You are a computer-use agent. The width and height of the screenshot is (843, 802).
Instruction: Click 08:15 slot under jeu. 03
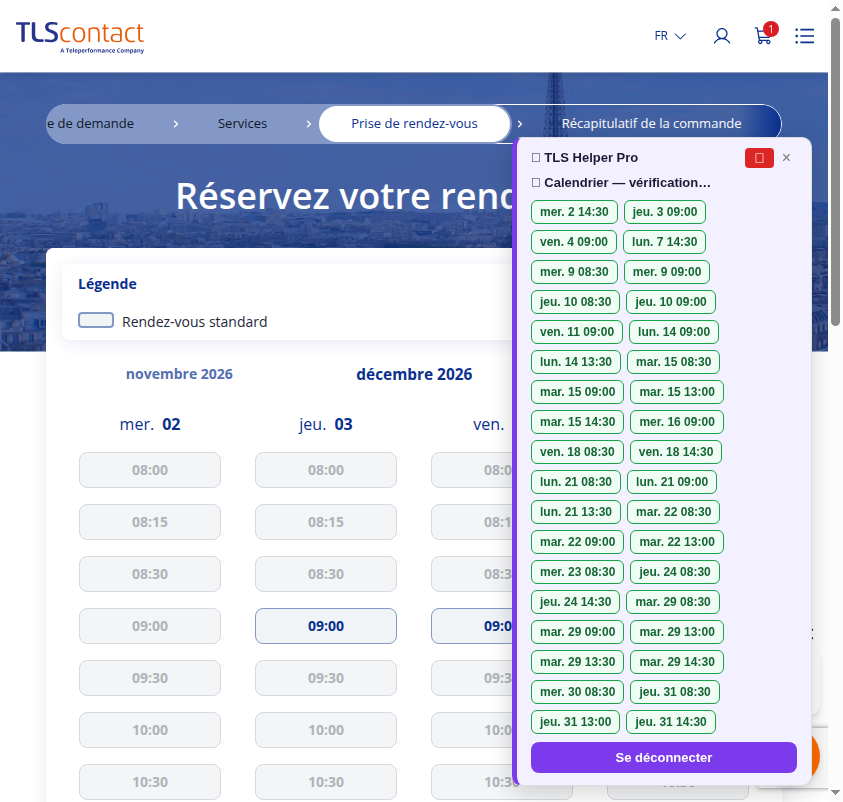click(x=326, y=522)
